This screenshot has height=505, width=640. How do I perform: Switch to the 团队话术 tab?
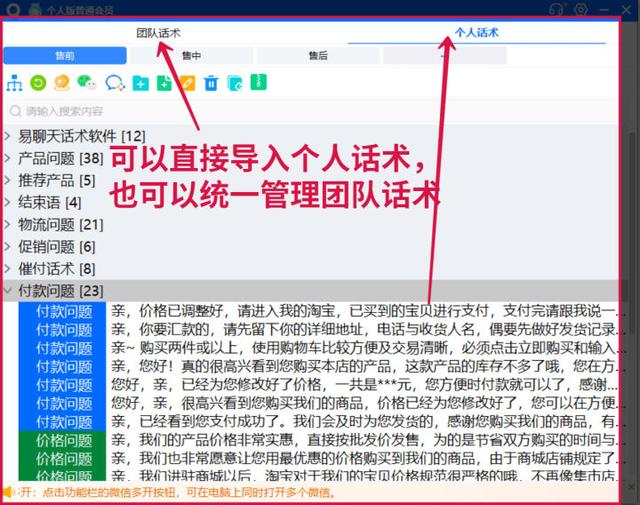pos(159,33)
